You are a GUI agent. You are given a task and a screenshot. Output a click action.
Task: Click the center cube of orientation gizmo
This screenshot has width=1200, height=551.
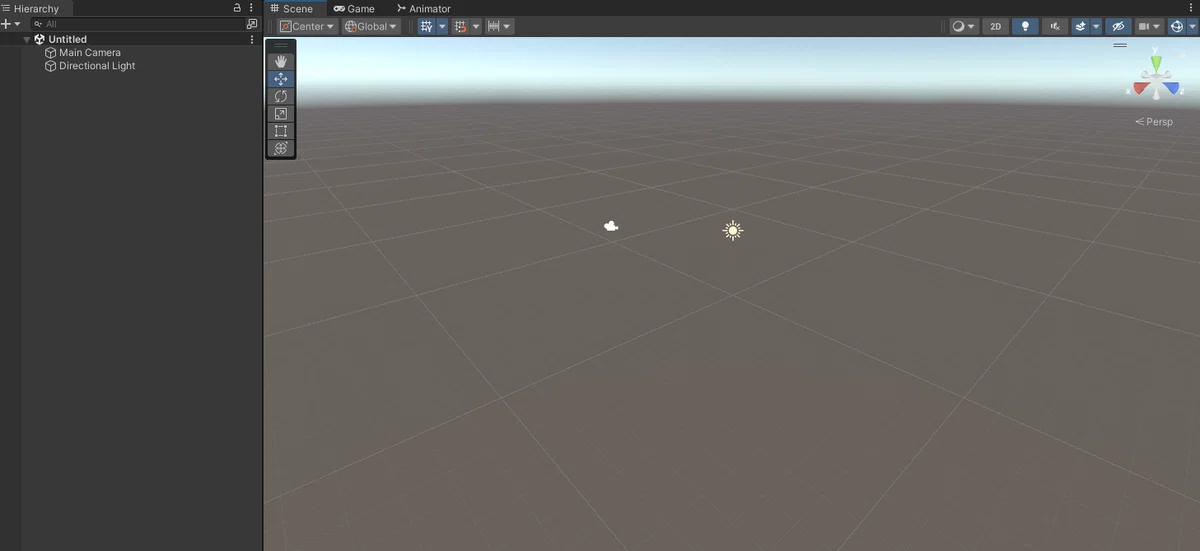pyautogui.click(x=1156, y=82)
